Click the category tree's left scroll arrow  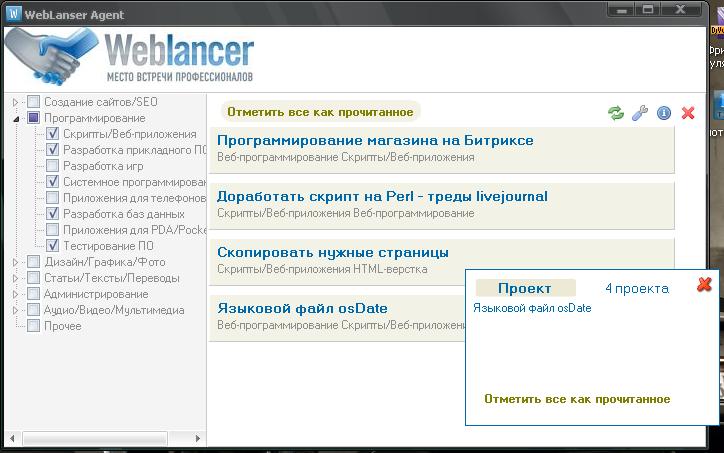[x=12, y=438]
